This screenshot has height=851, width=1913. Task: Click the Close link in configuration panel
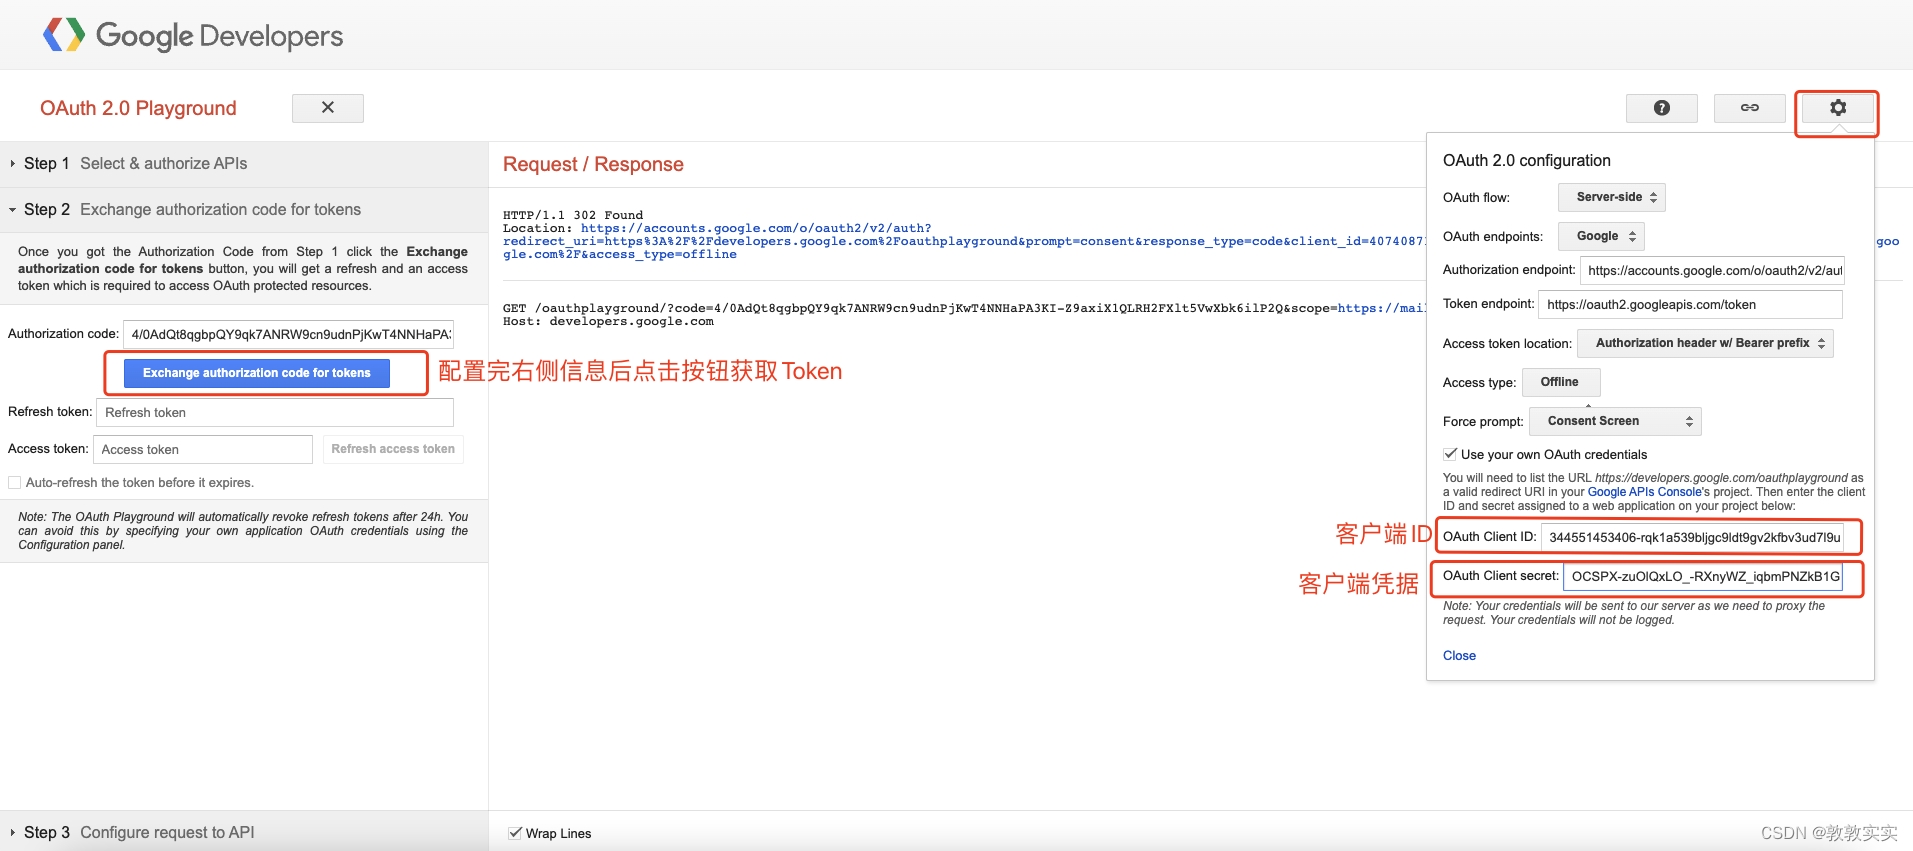(1459, 656)
